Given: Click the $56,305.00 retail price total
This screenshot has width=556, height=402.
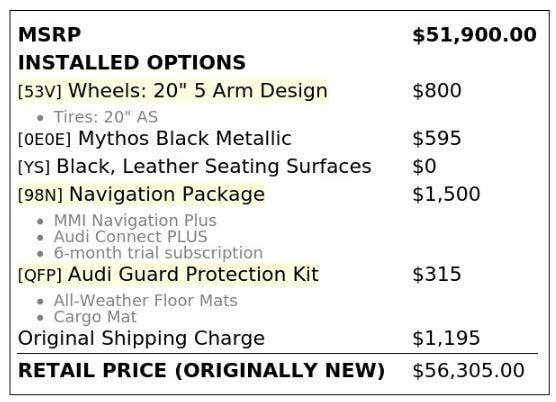Looking at the screenshot, I should coord(468,370).
